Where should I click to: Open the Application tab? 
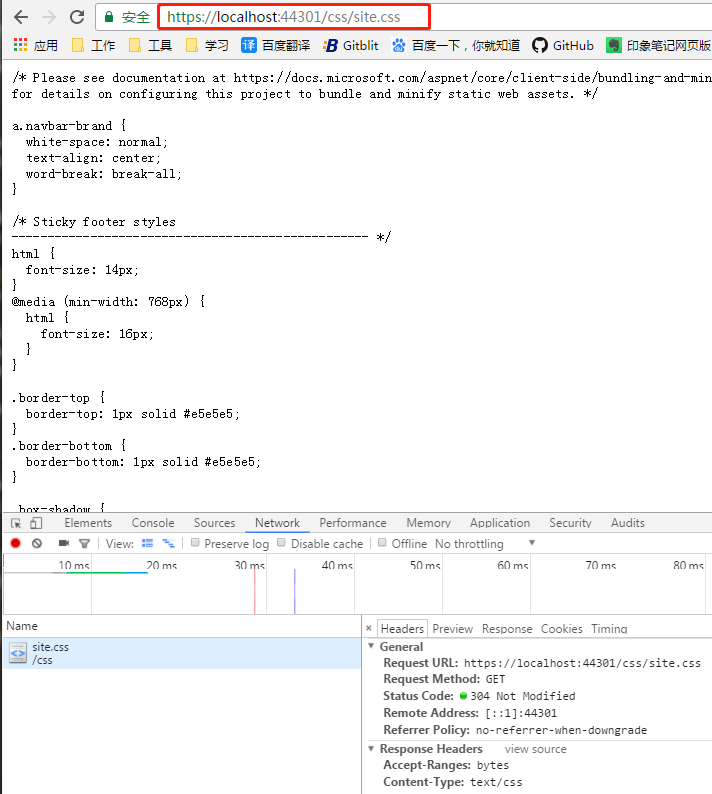click(x=500, y=523)
